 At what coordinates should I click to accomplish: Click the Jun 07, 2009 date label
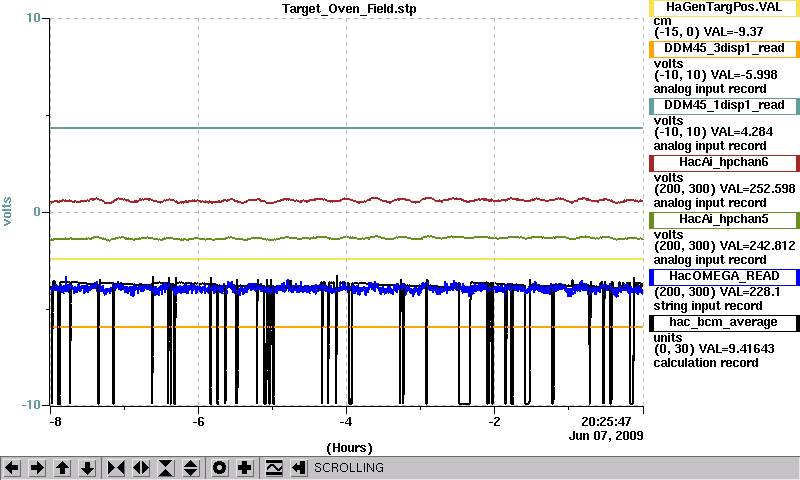tap(606, 436)
